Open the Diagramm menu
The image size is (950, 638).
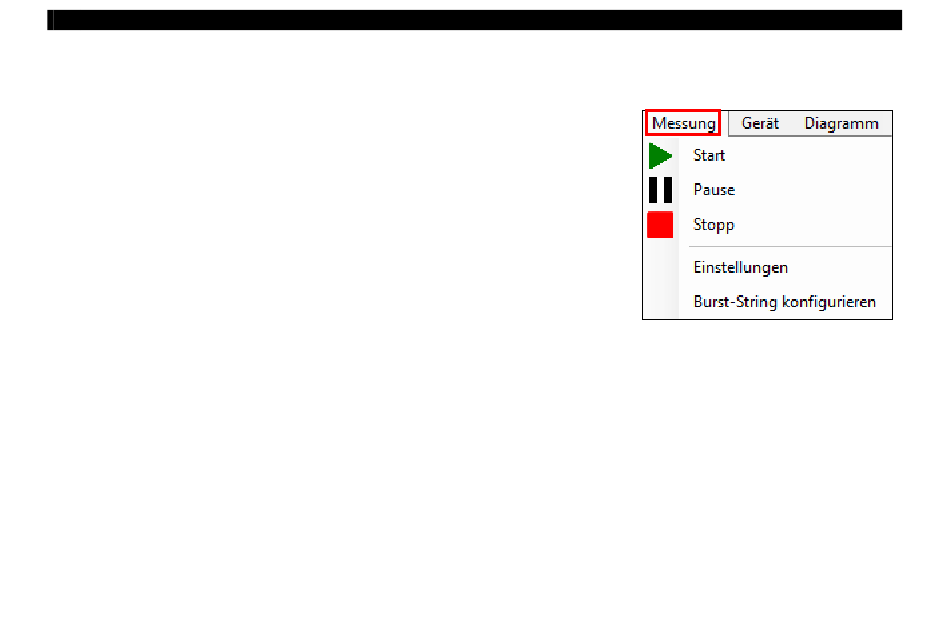point(841,124)
